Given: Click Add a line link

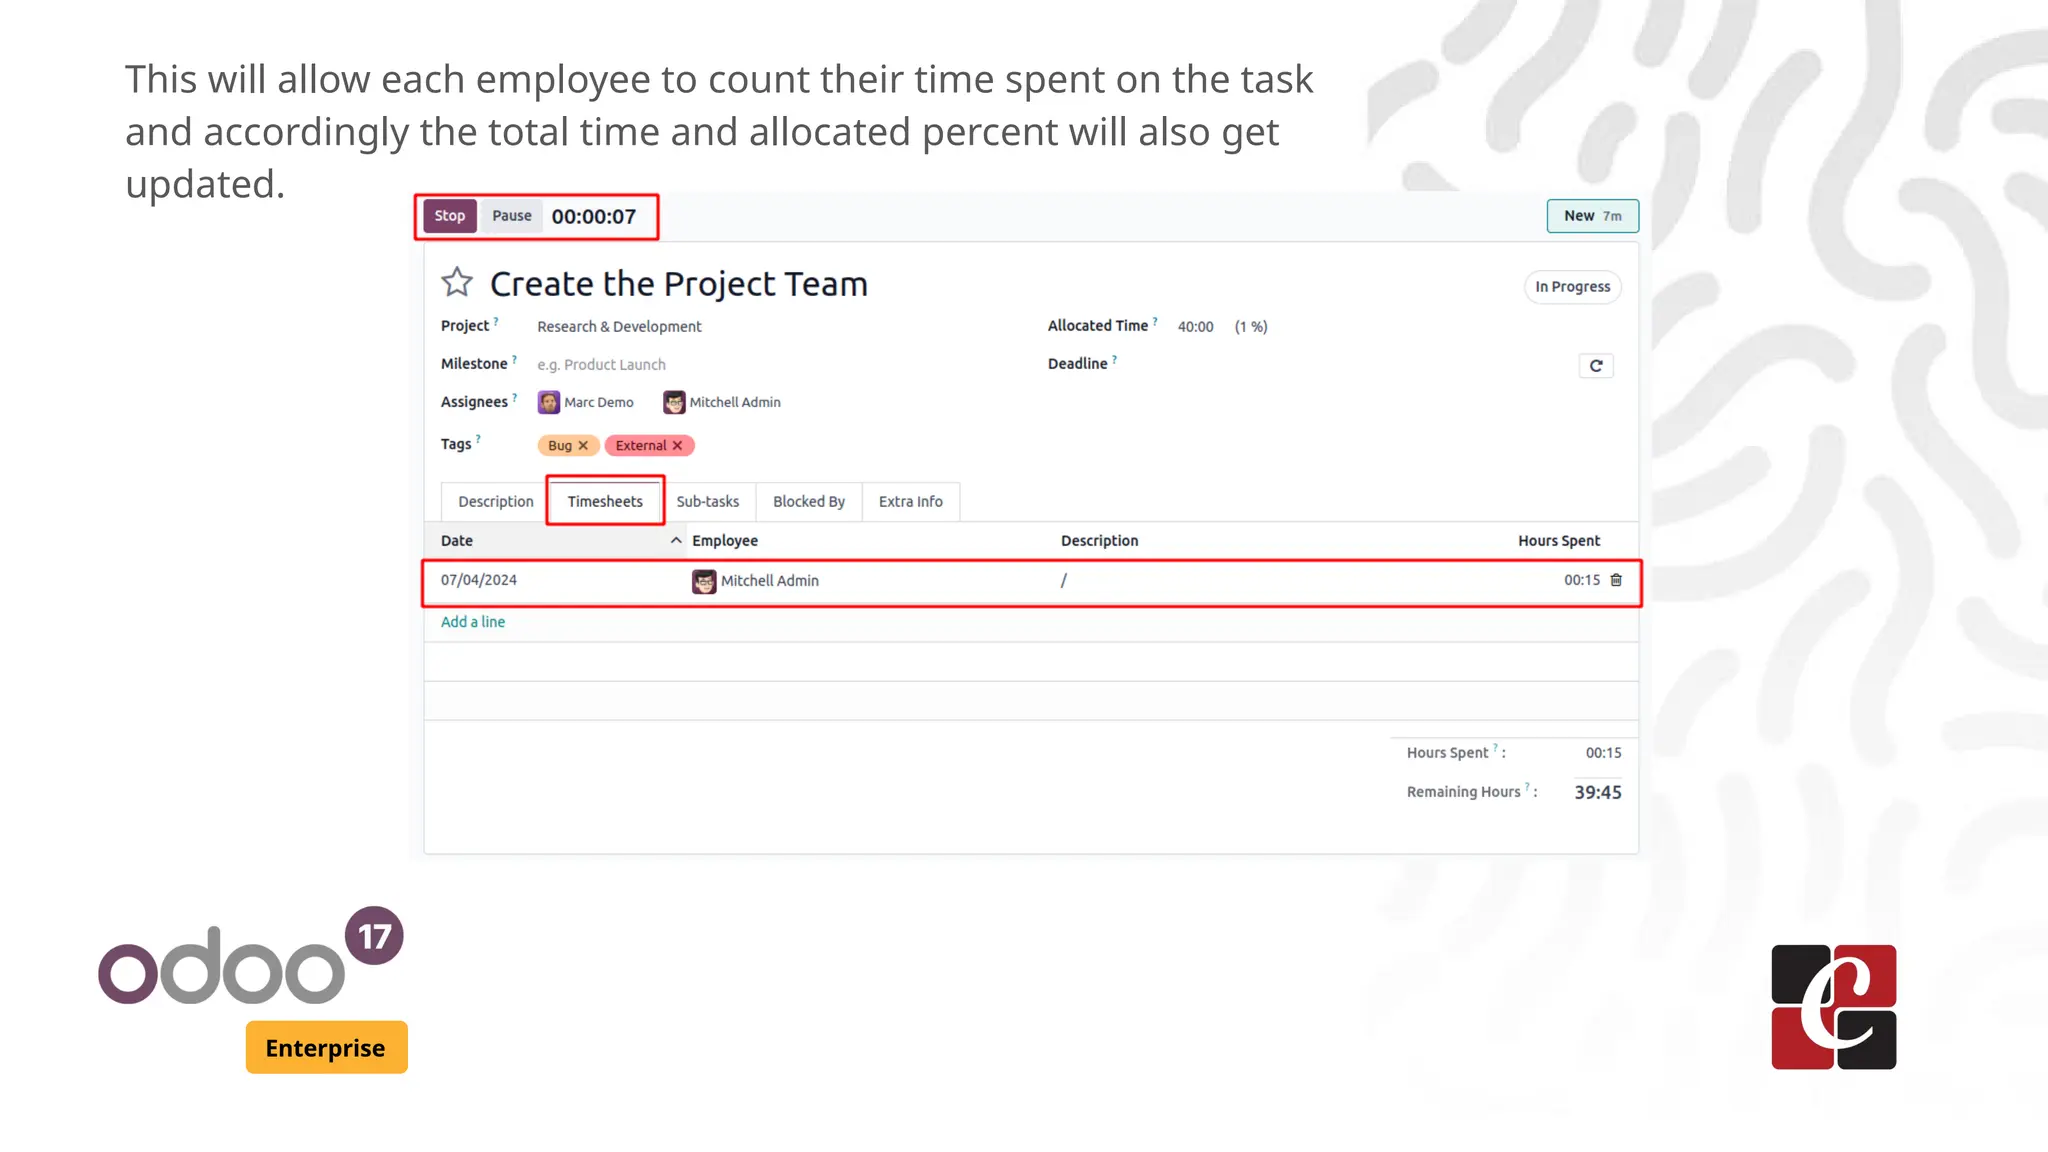Looking at the screenshot, I should 473,622.
